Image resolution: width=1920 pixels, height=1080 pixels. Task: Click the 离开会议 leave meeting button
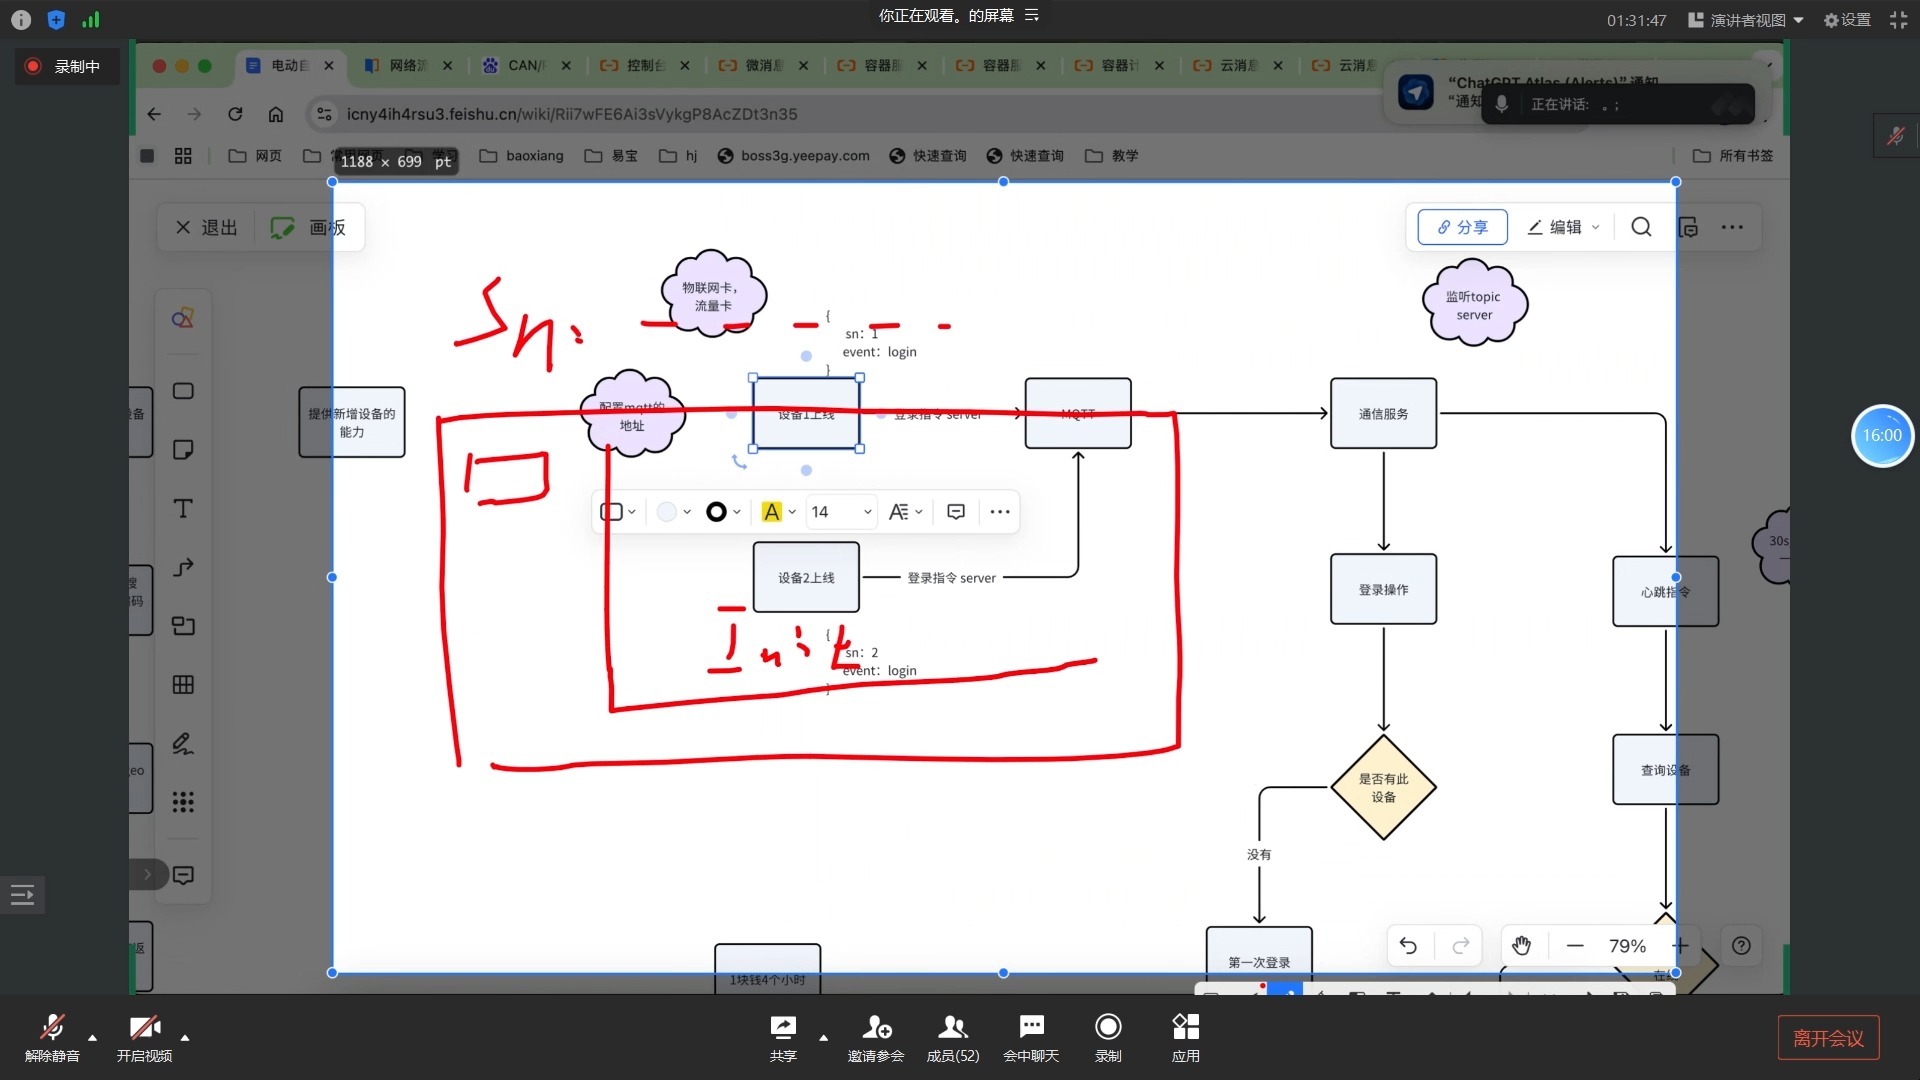[1828, 1038]
